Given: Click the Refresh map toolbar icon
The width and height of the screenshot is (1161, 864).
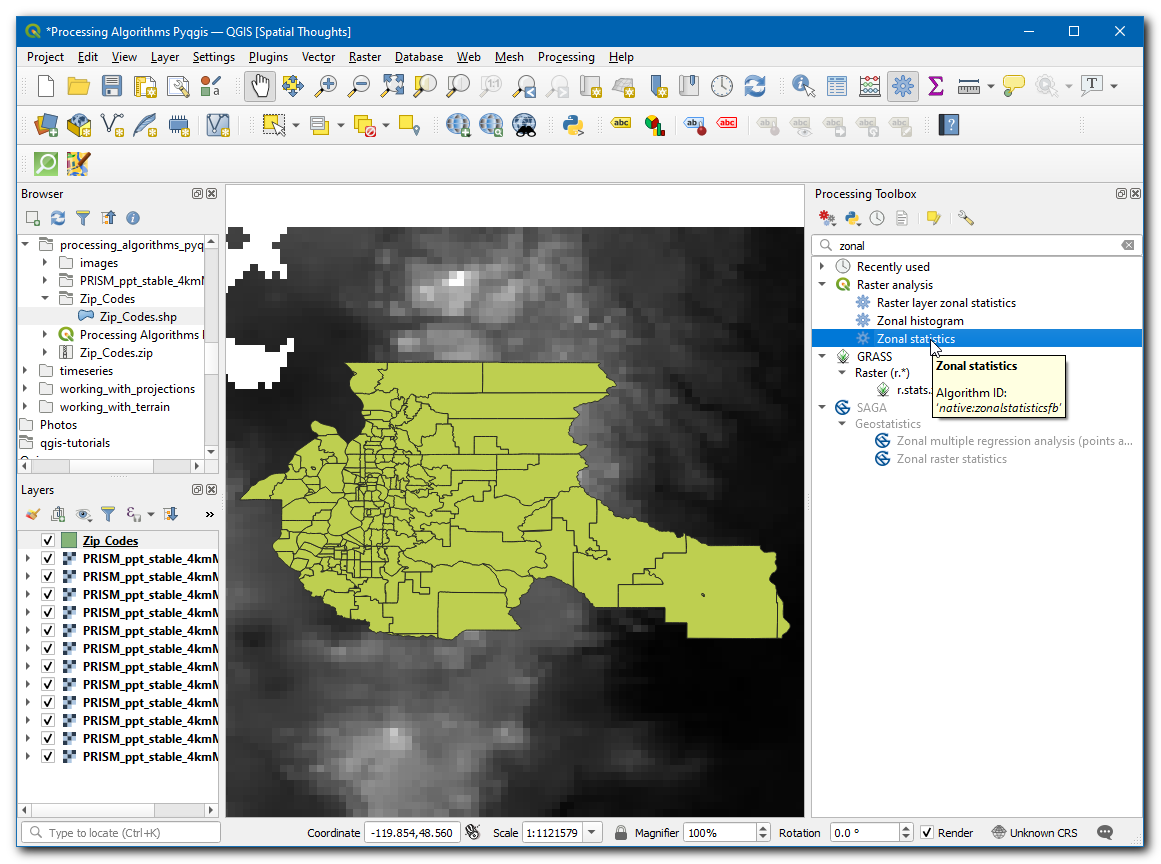Looking at the screenshot, I should [755, 86].
